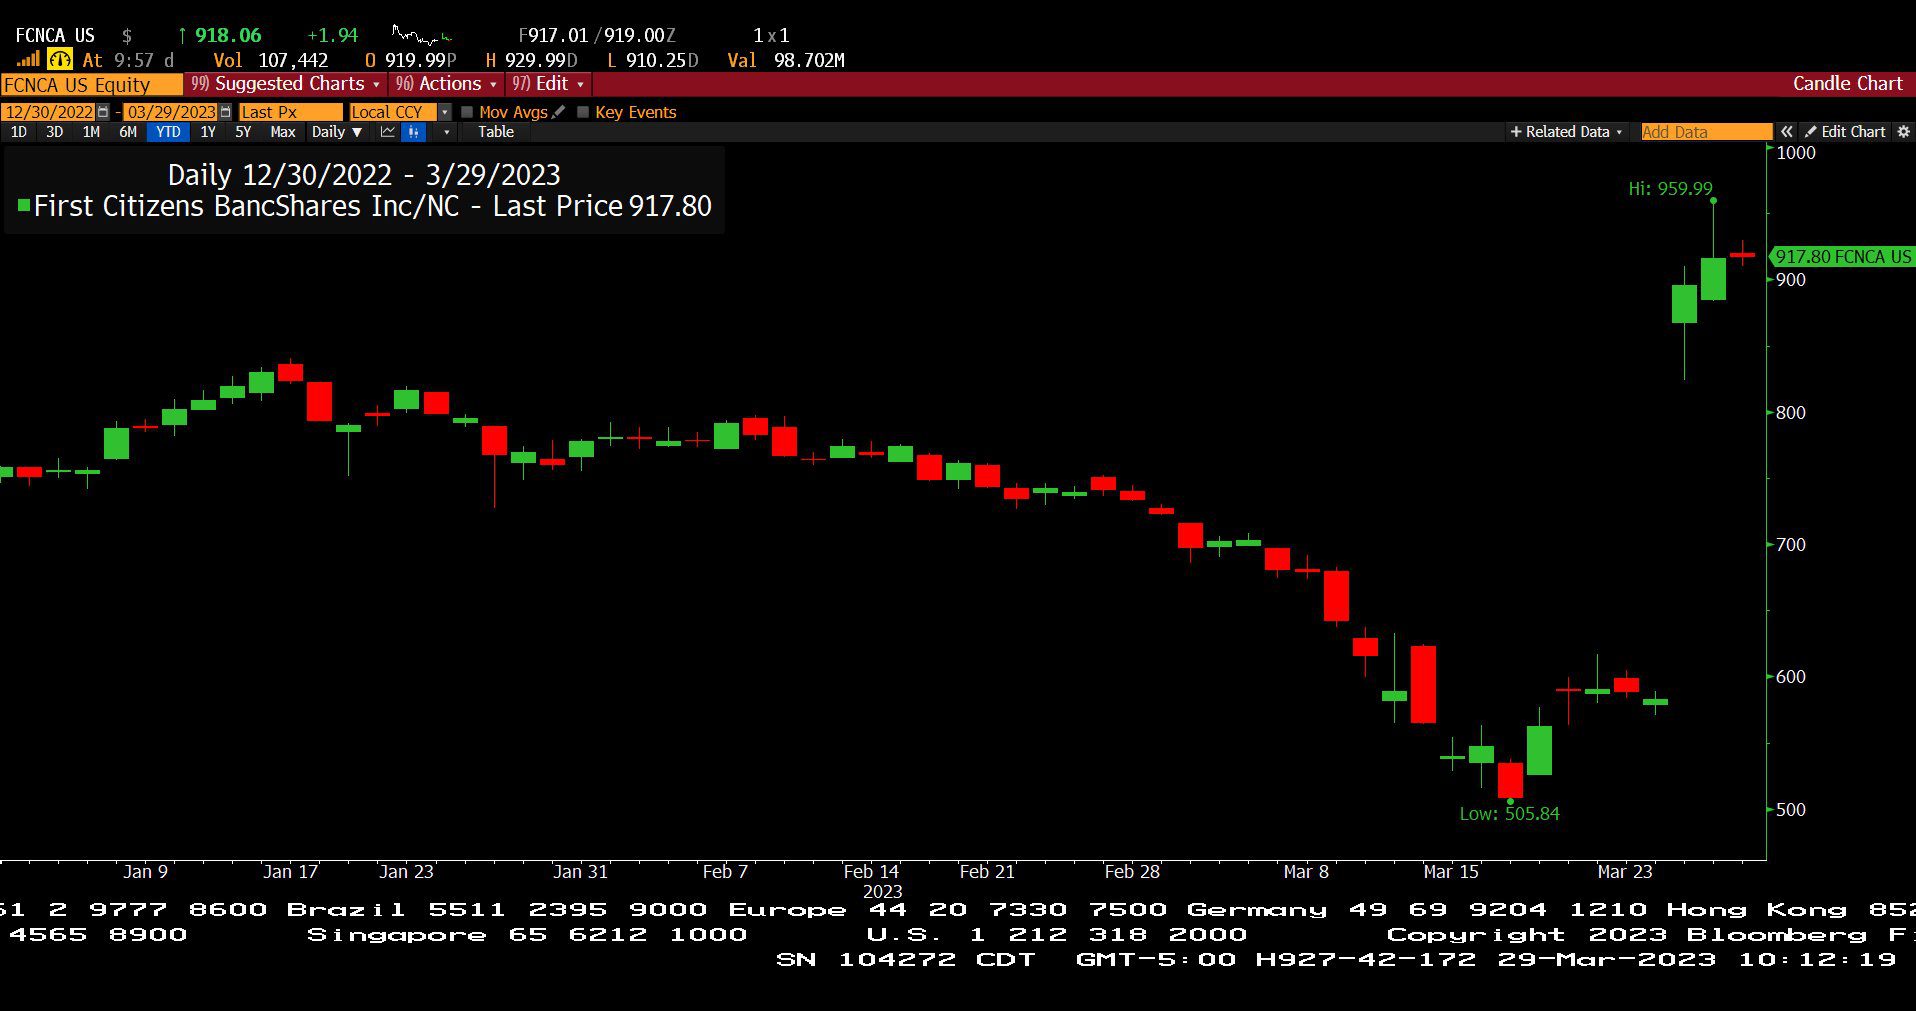The height and width of the screenshot is (1011, 1916).
Task: Select the 1M range tab
Action: tap(91, 132)
